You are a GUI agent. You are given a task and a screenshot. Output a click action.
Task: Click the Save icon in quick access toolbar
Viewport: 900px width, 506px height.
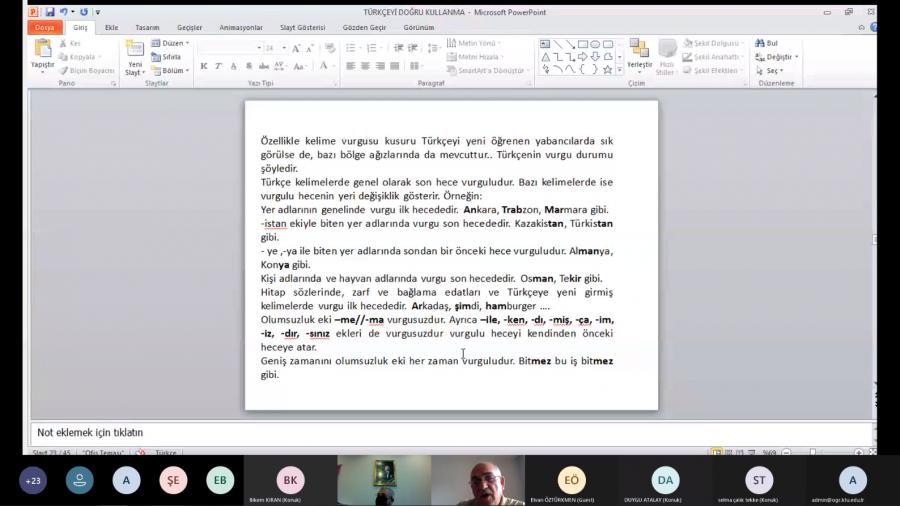49,12
